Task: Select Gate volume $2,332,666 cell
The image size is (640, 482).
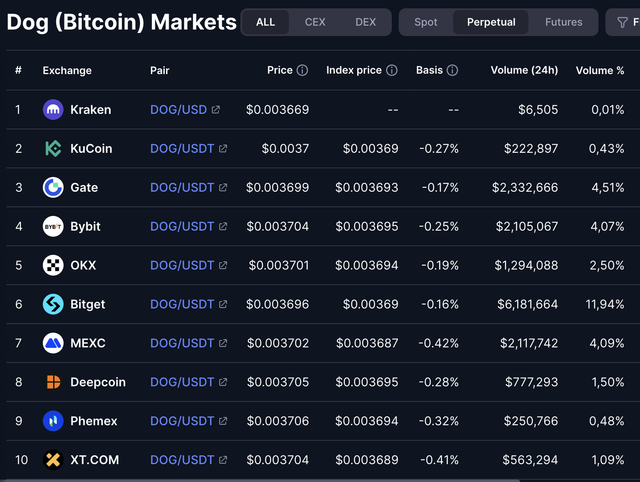Action: click(x=525, y=187)
